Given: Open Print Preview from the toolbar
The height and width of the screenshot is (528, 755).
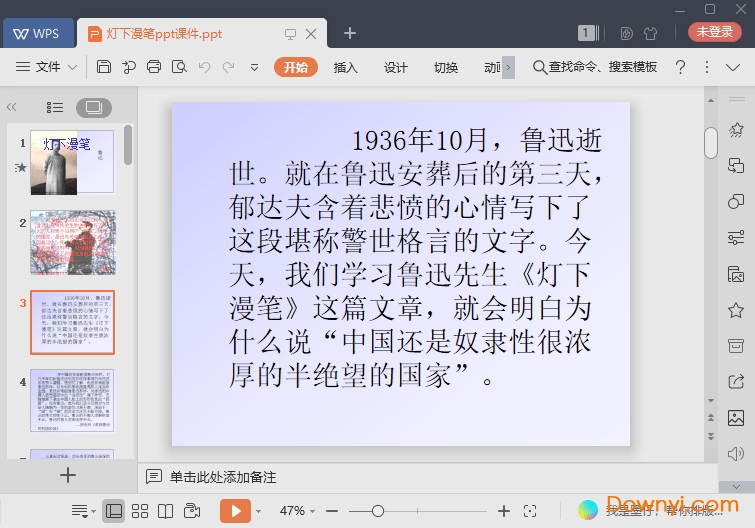Looking at the screenshot, I should (179, 67).
